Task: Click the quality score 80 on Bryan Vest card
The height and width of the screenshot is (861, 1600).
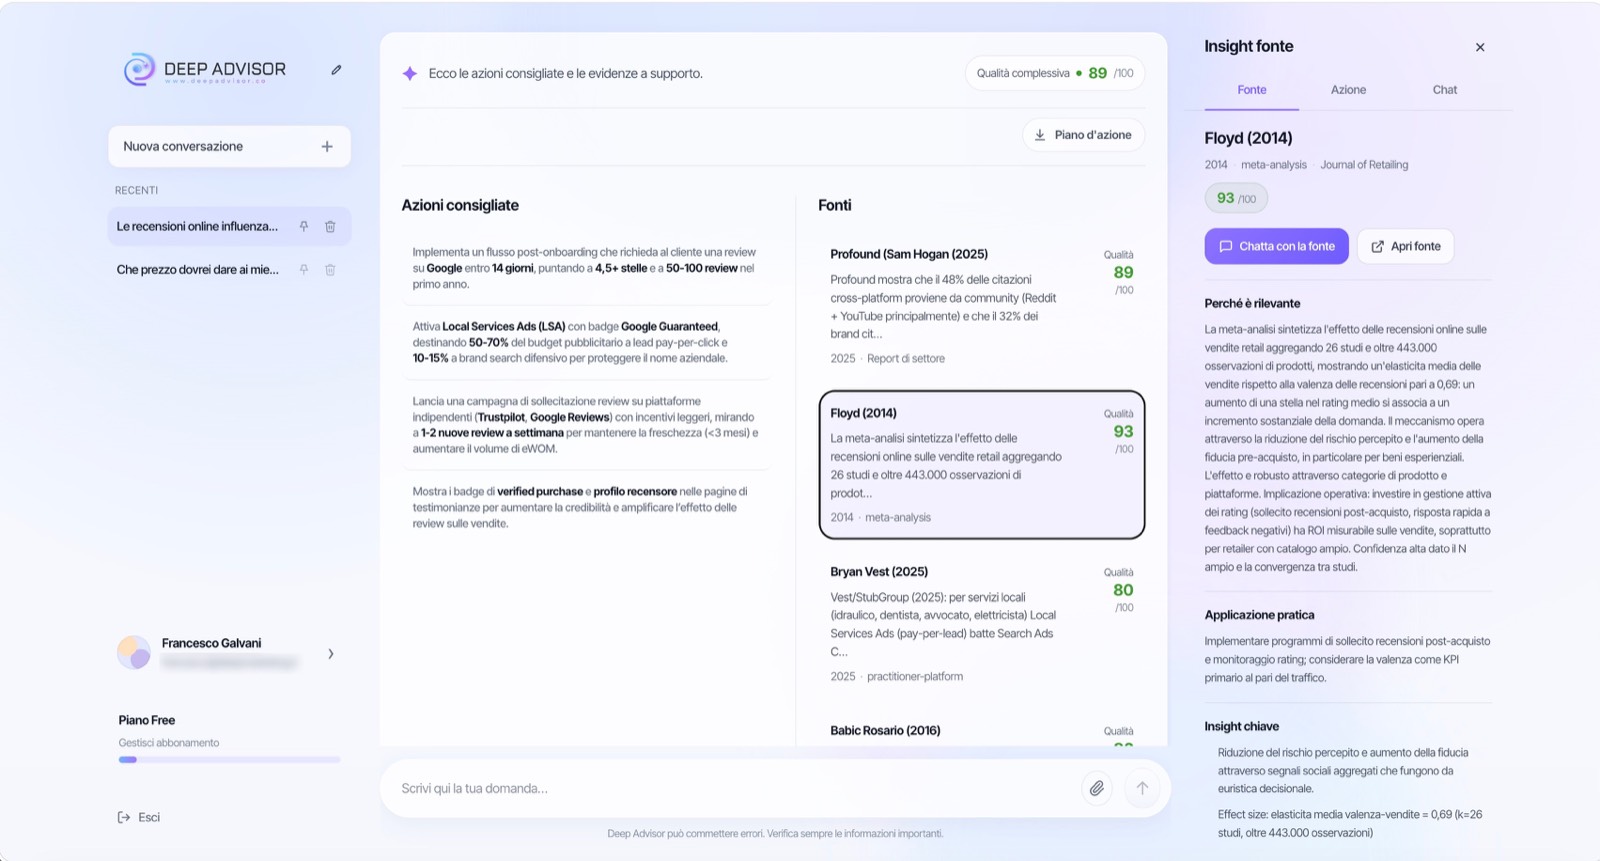Action: 1123,590
